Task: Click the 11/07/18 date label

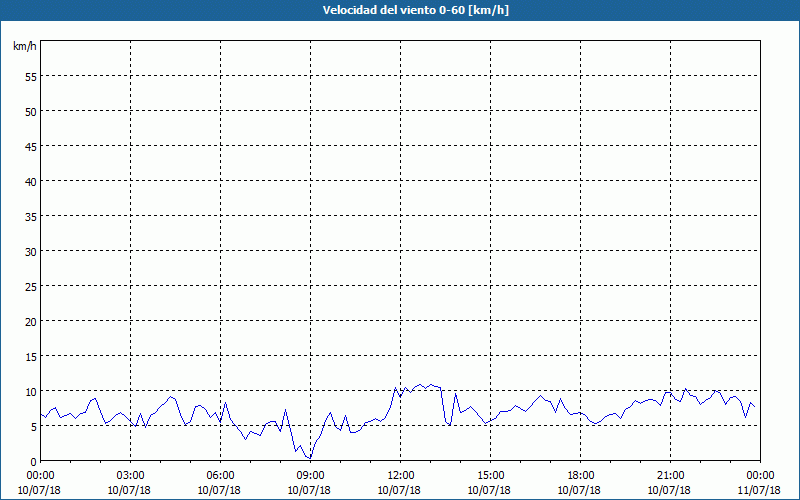Action: (x=759, y=490)
